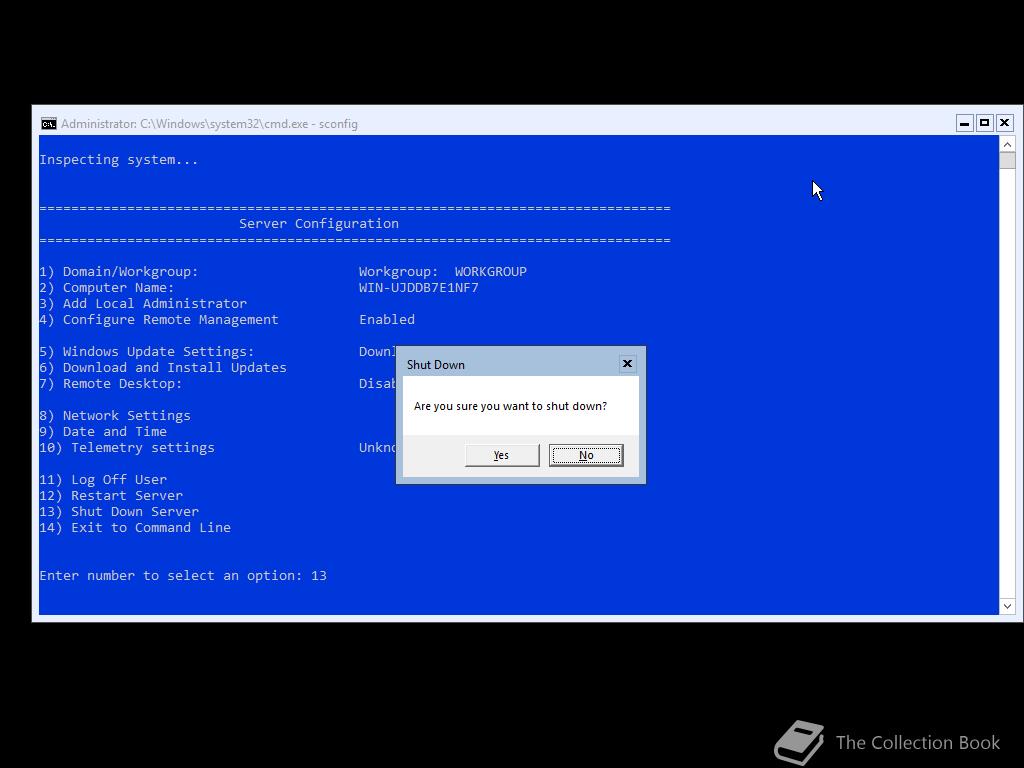Viewport: 1024px width, 768px height.
Task: Click 'Exit to Command Line' option
Action: (135, 528)
